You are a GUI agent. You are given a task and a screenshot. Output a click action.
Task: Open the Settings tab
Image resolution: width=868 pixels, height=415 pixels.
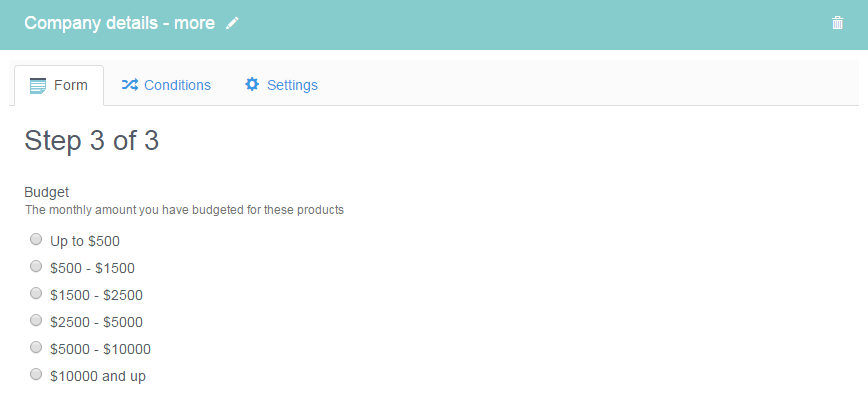(281, 85)
